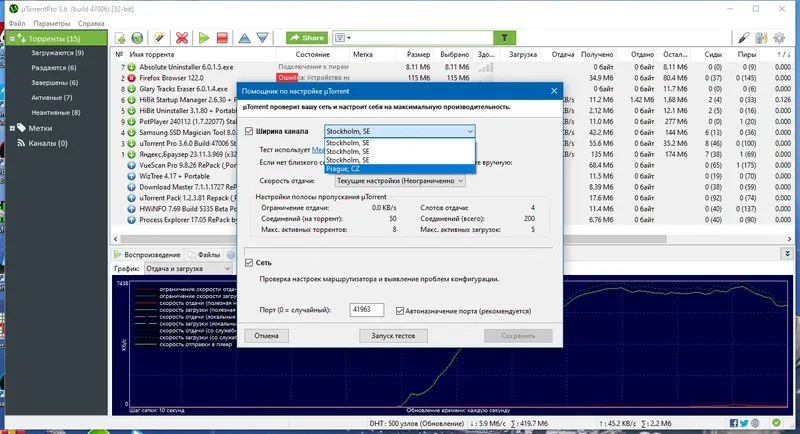Open the Справка menu
800x434 pixels.
coord(91,23)
